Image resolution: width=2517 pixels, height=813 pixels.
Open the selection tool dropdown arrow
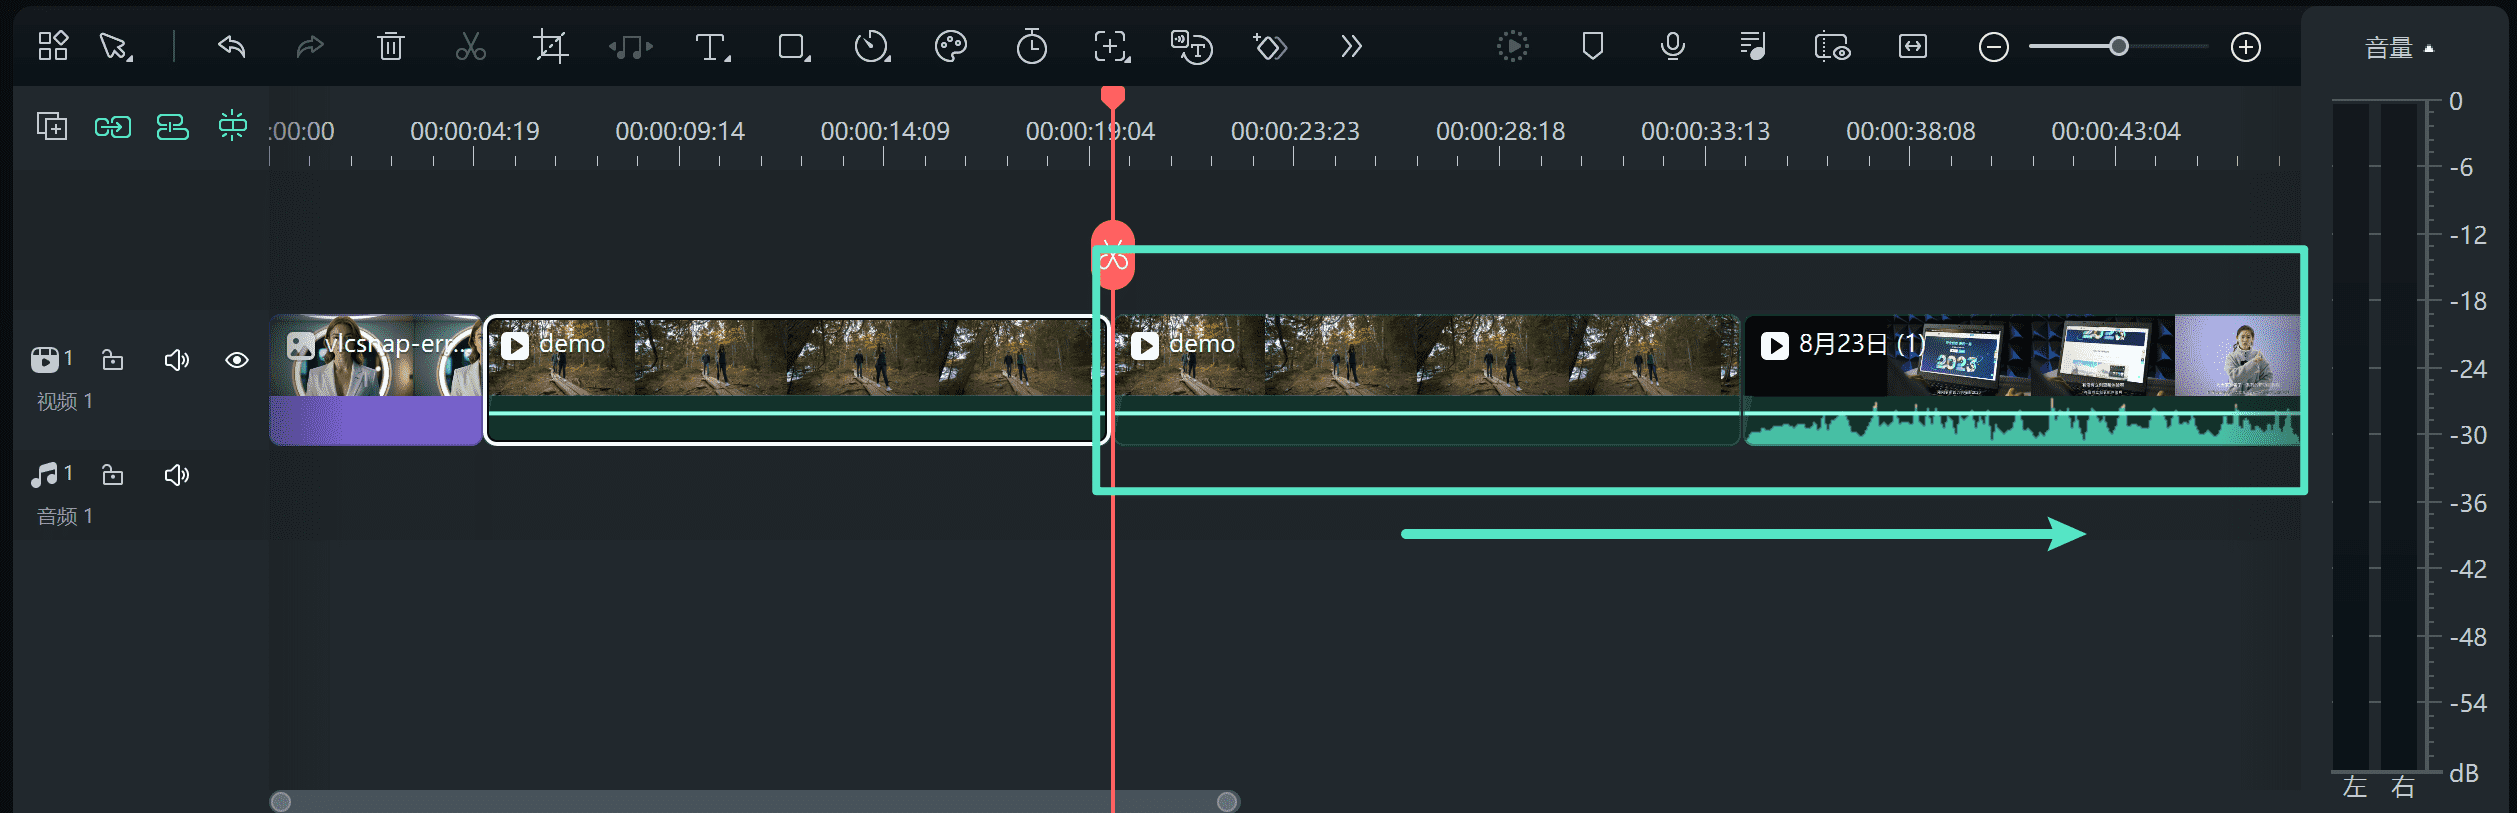(130, 57)
